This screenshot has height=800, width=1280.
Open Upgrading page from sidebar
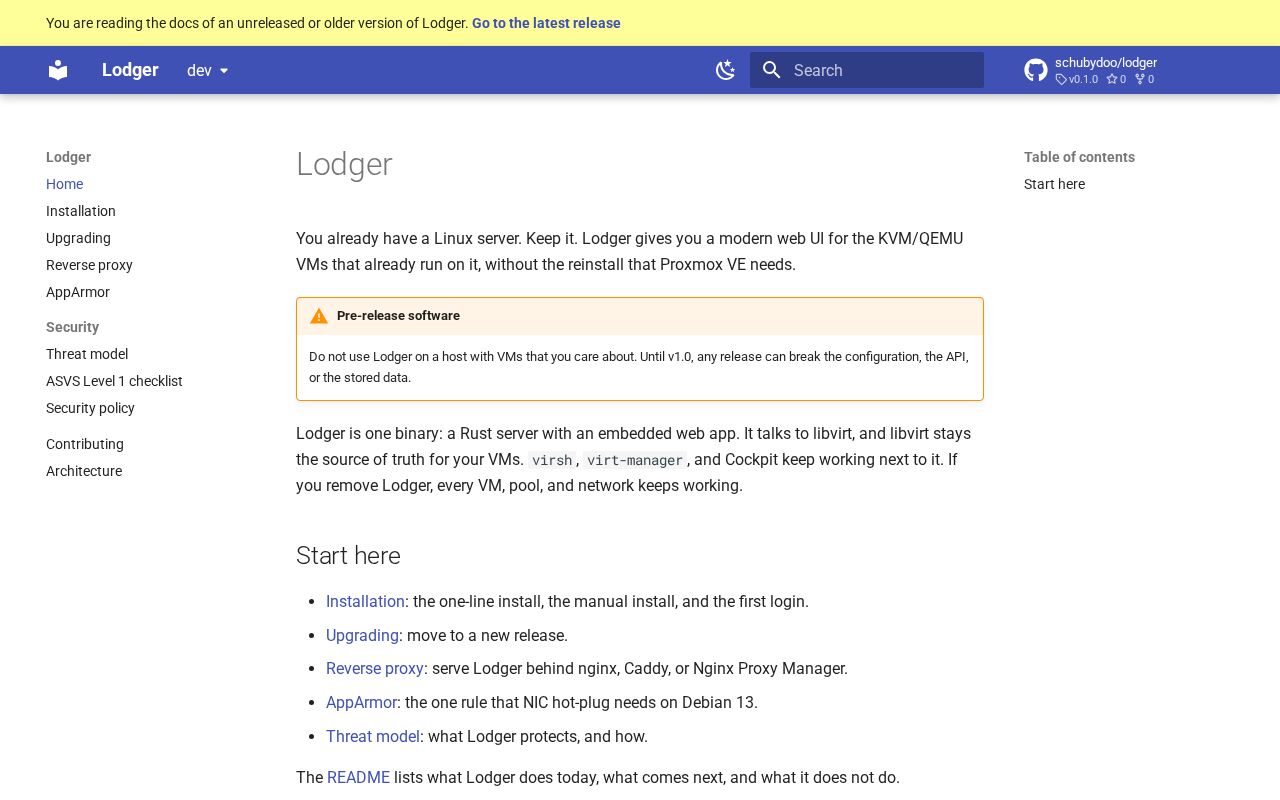(78, 238)
